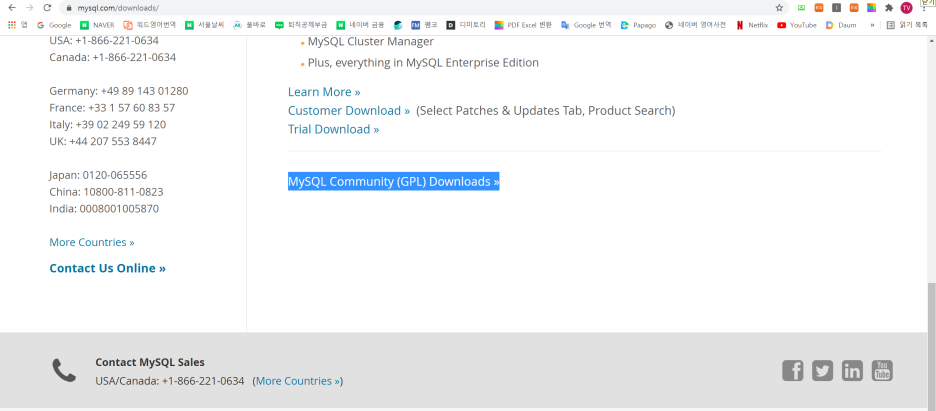Open the 퇴직공제부금 bookmark
Viewport: 936px width, 411px height.
(301, 25)
